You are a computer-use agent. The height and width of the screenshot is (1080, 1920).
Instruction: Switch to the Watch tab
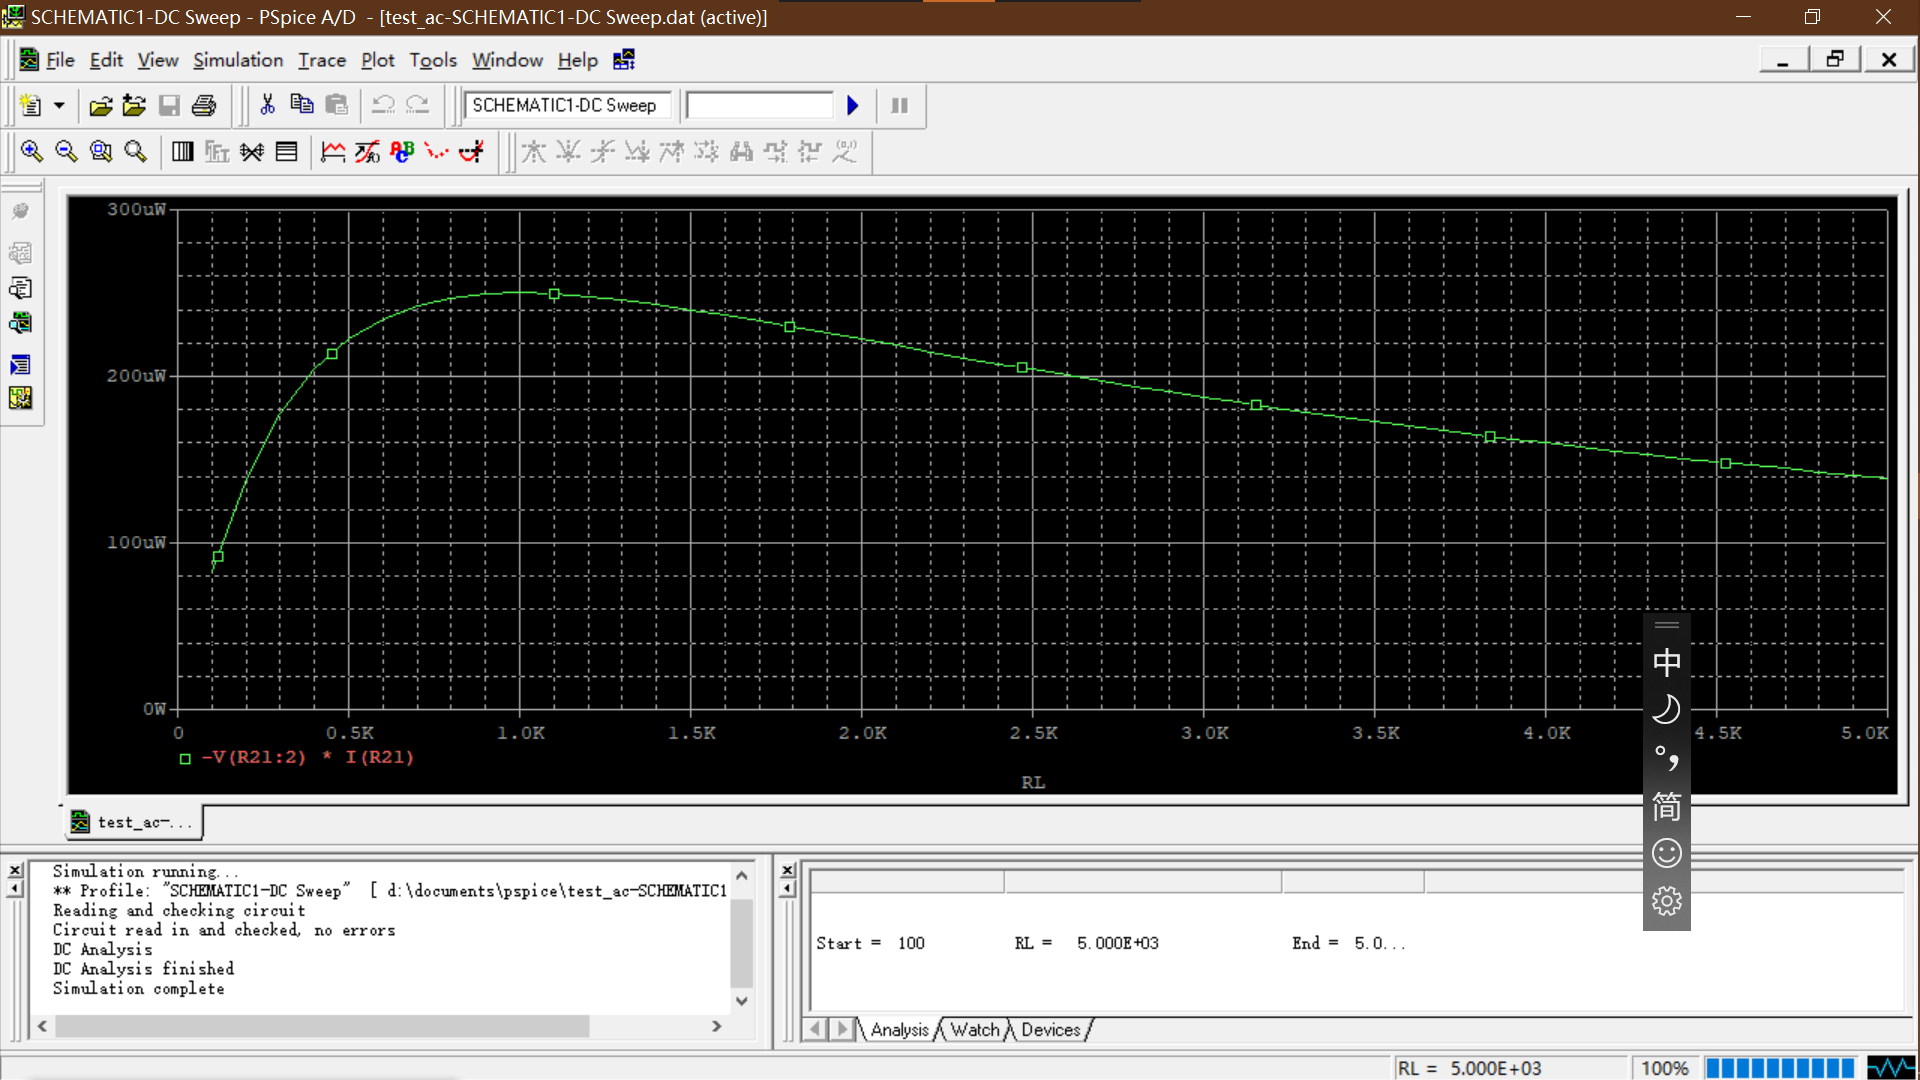tap(974, 1030)
